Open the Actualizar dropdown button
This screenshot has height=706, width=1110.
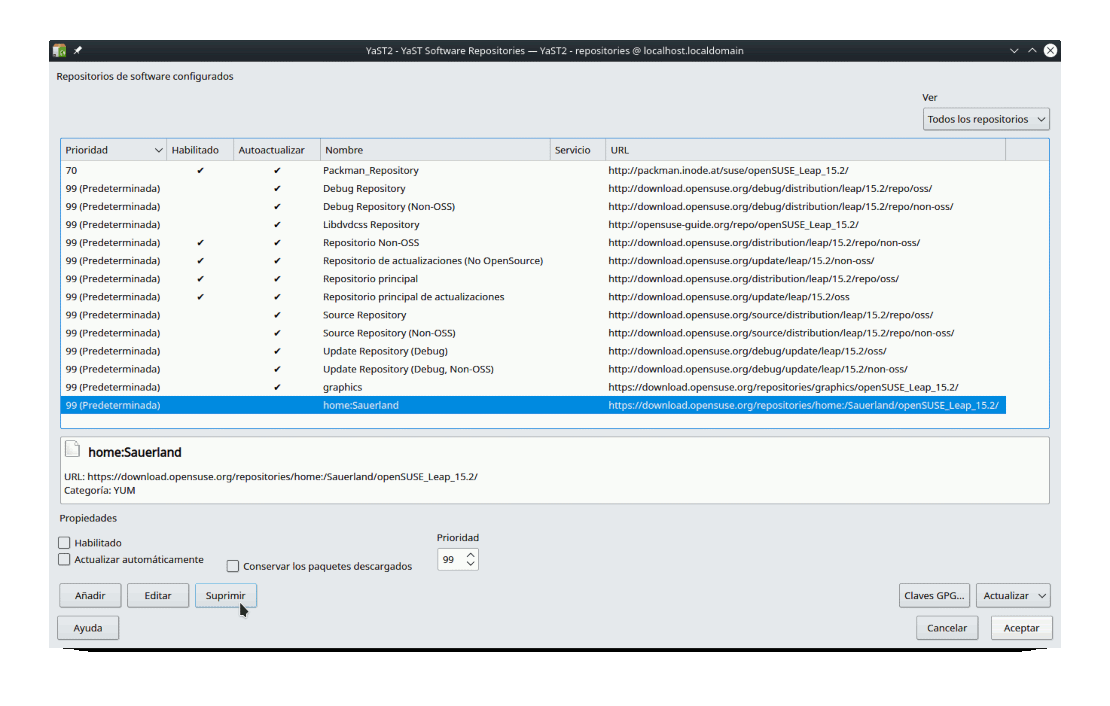click(x=1012, y=596)
